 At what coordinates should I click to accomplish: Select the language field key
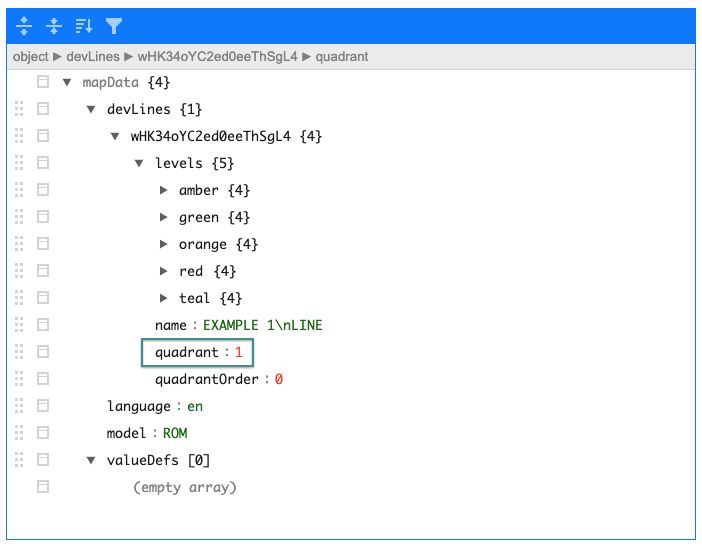coord(139,407)
